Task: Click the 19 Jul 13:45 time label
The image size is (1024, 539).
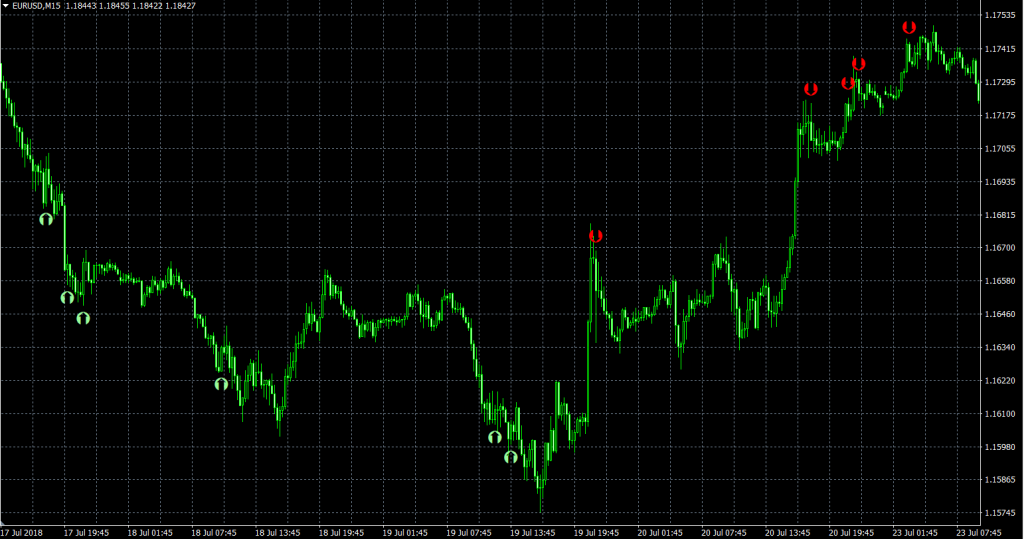Action: pos(533,532)
